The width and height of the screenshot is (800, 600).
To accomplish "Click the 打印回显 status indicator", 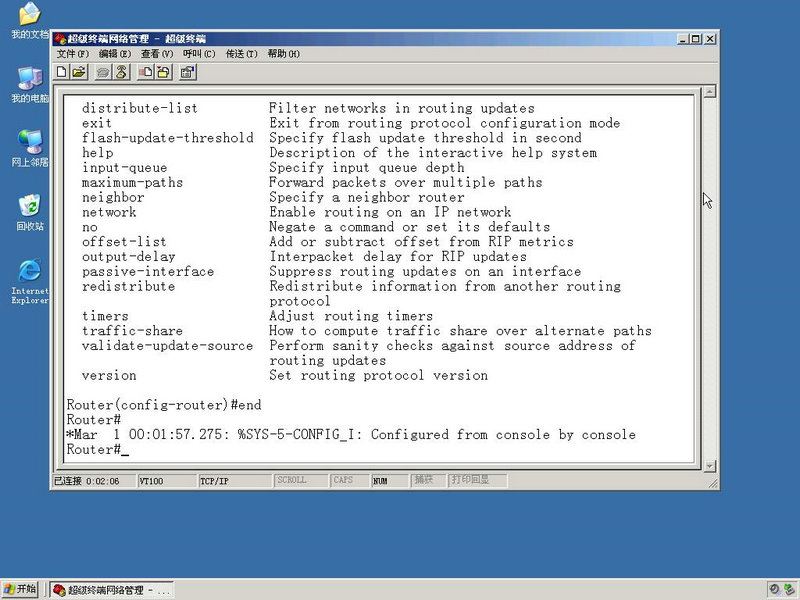I will tap(477, 480).
